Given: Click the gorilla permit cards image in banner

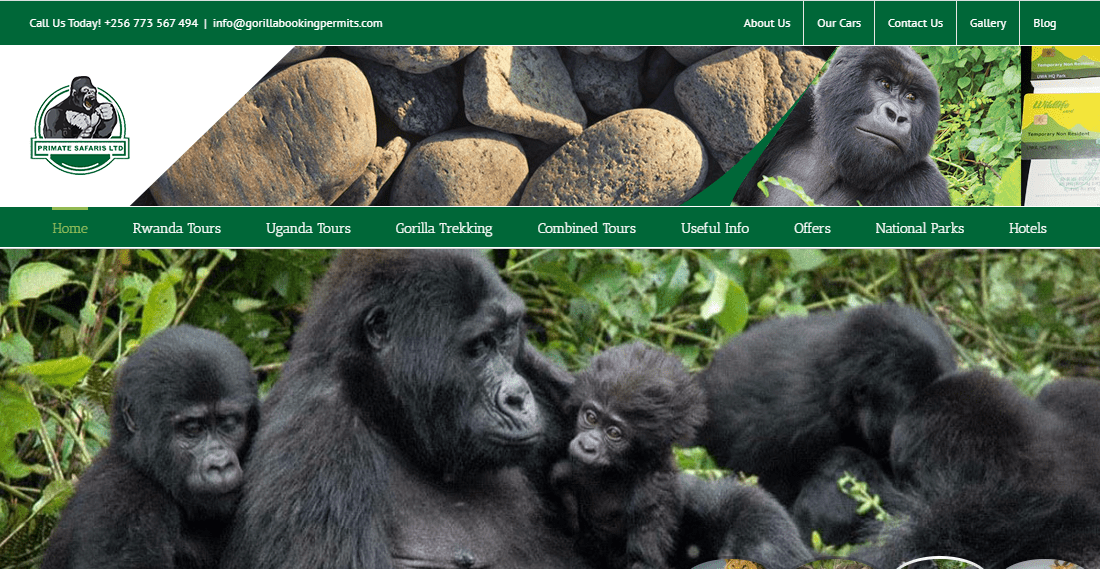Looking at the screenshot, I should tap(1060, 126).
